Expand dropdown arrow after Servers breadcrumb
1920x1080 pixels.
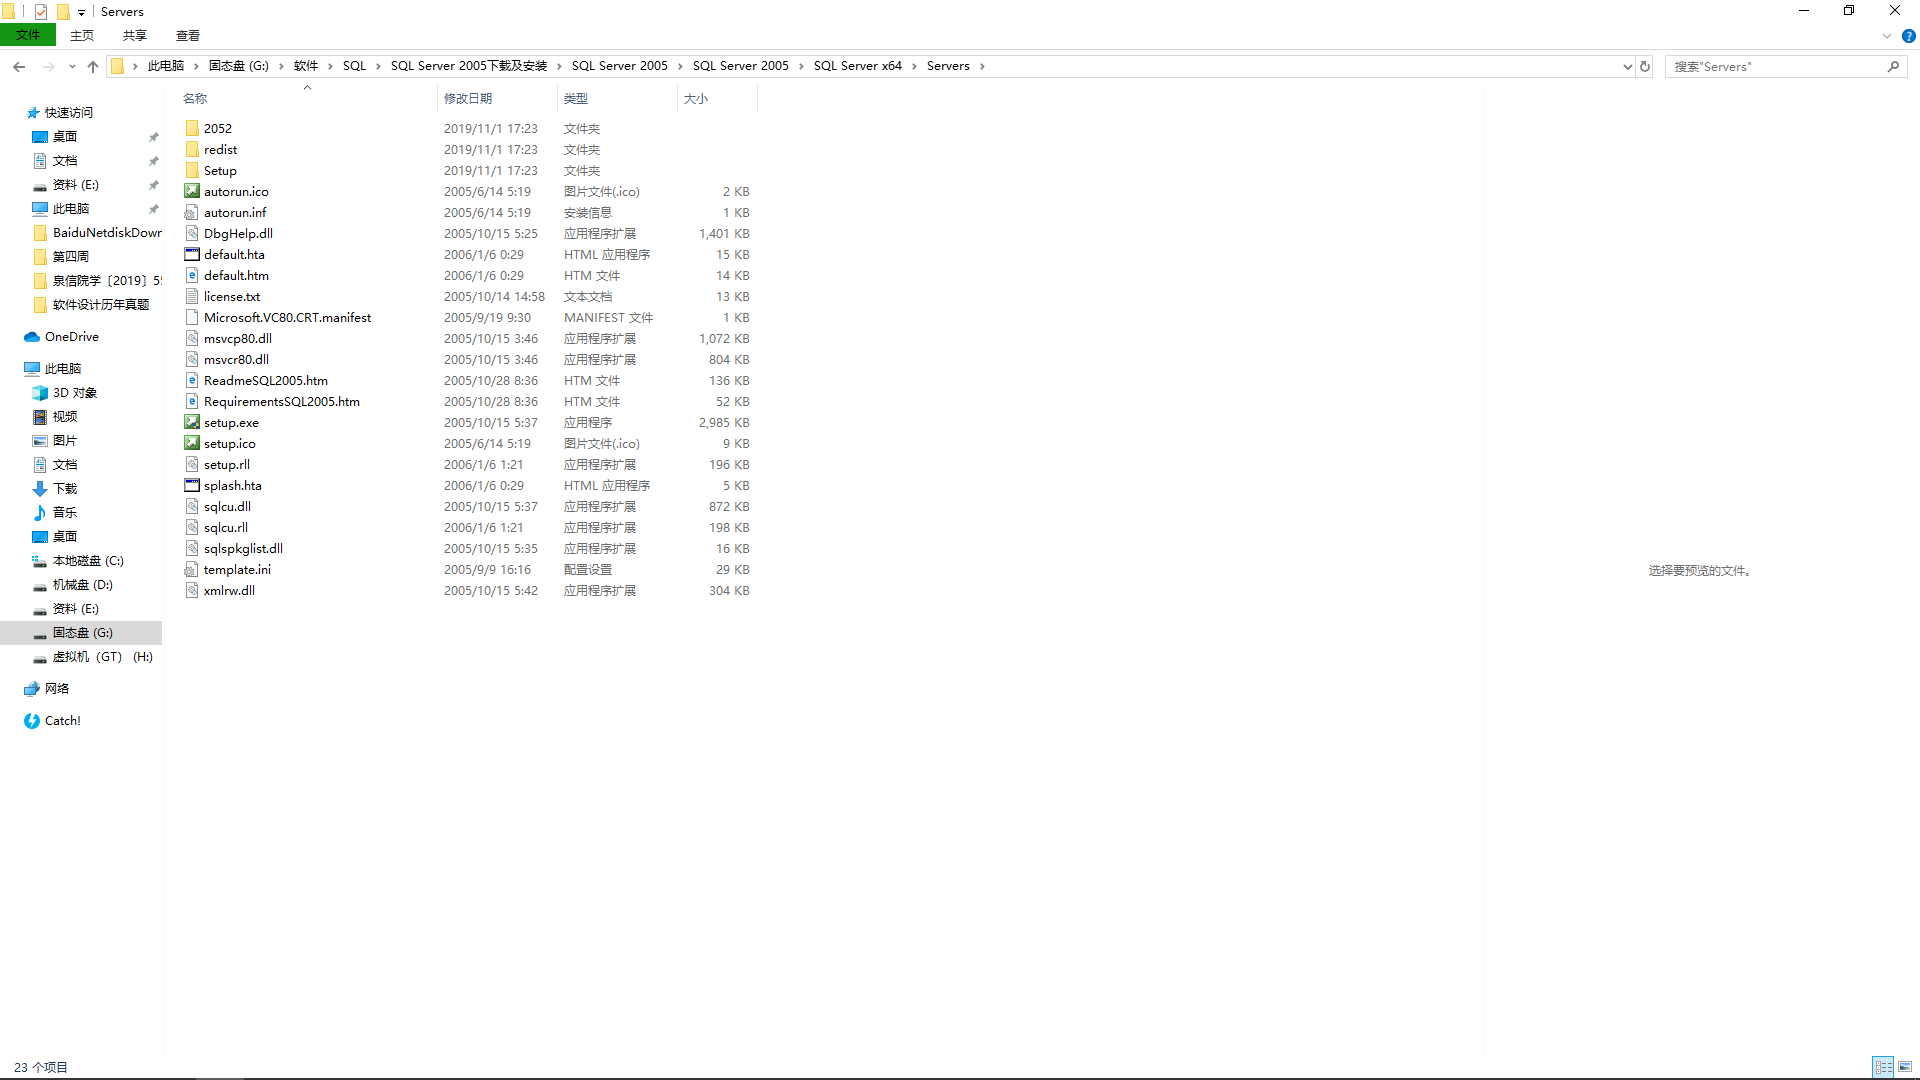click(x=982, y=66)
